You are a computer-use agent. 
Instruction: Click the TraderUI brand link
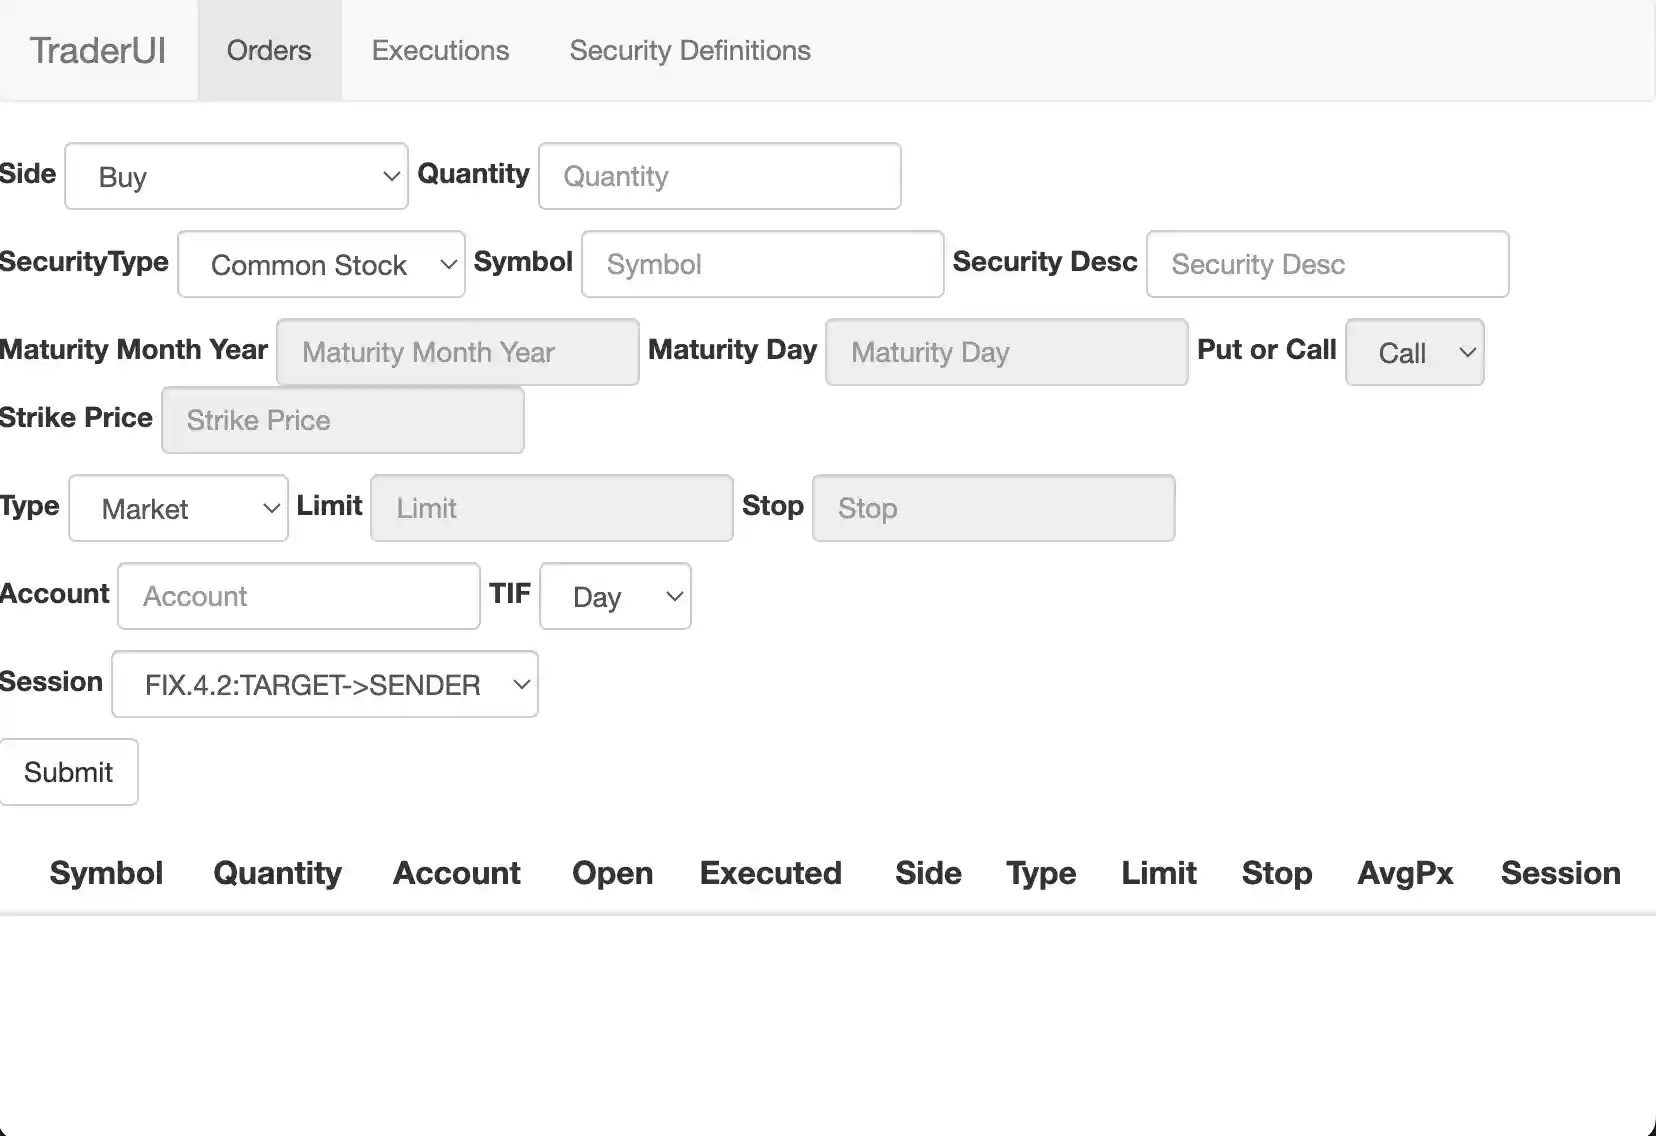pos(97,50)
